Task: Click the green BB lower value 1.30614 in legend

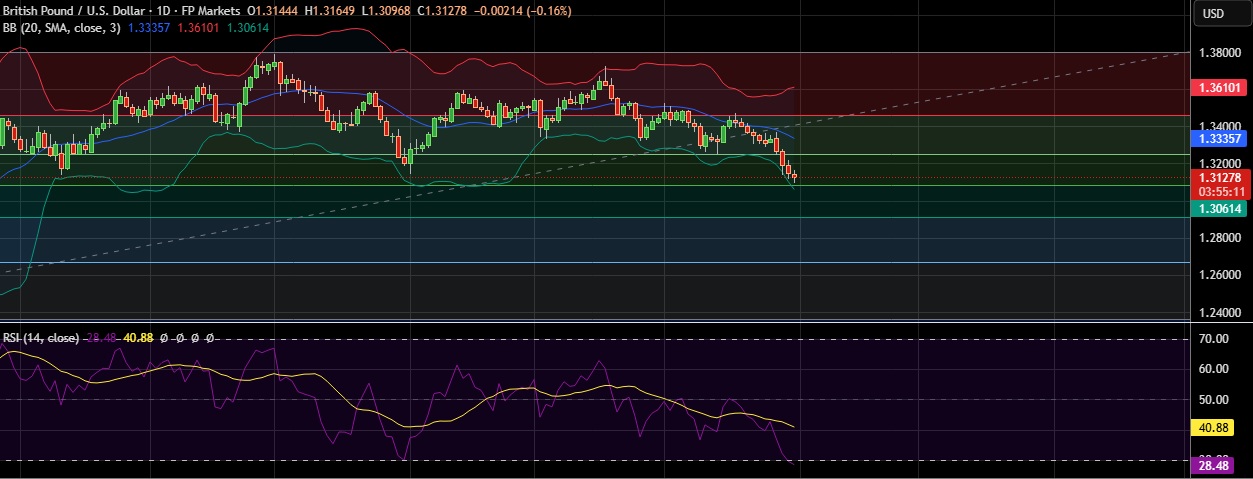Action: point(251,27)
